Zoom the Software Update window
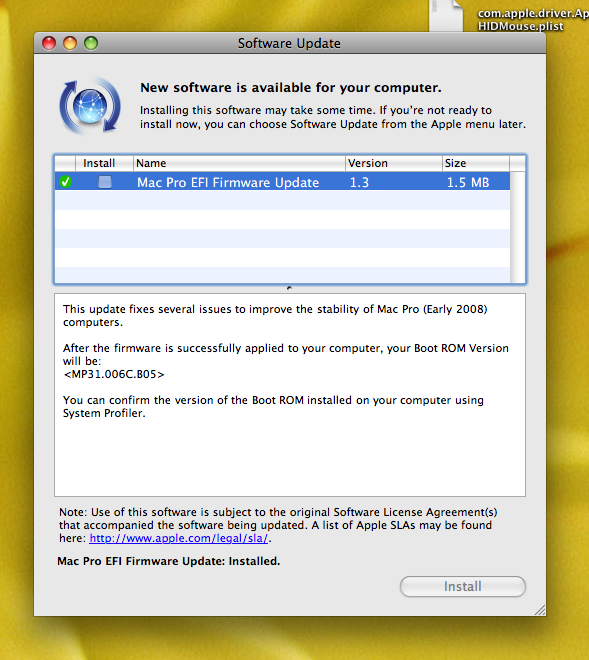589x660 pixels. [91, 43]
